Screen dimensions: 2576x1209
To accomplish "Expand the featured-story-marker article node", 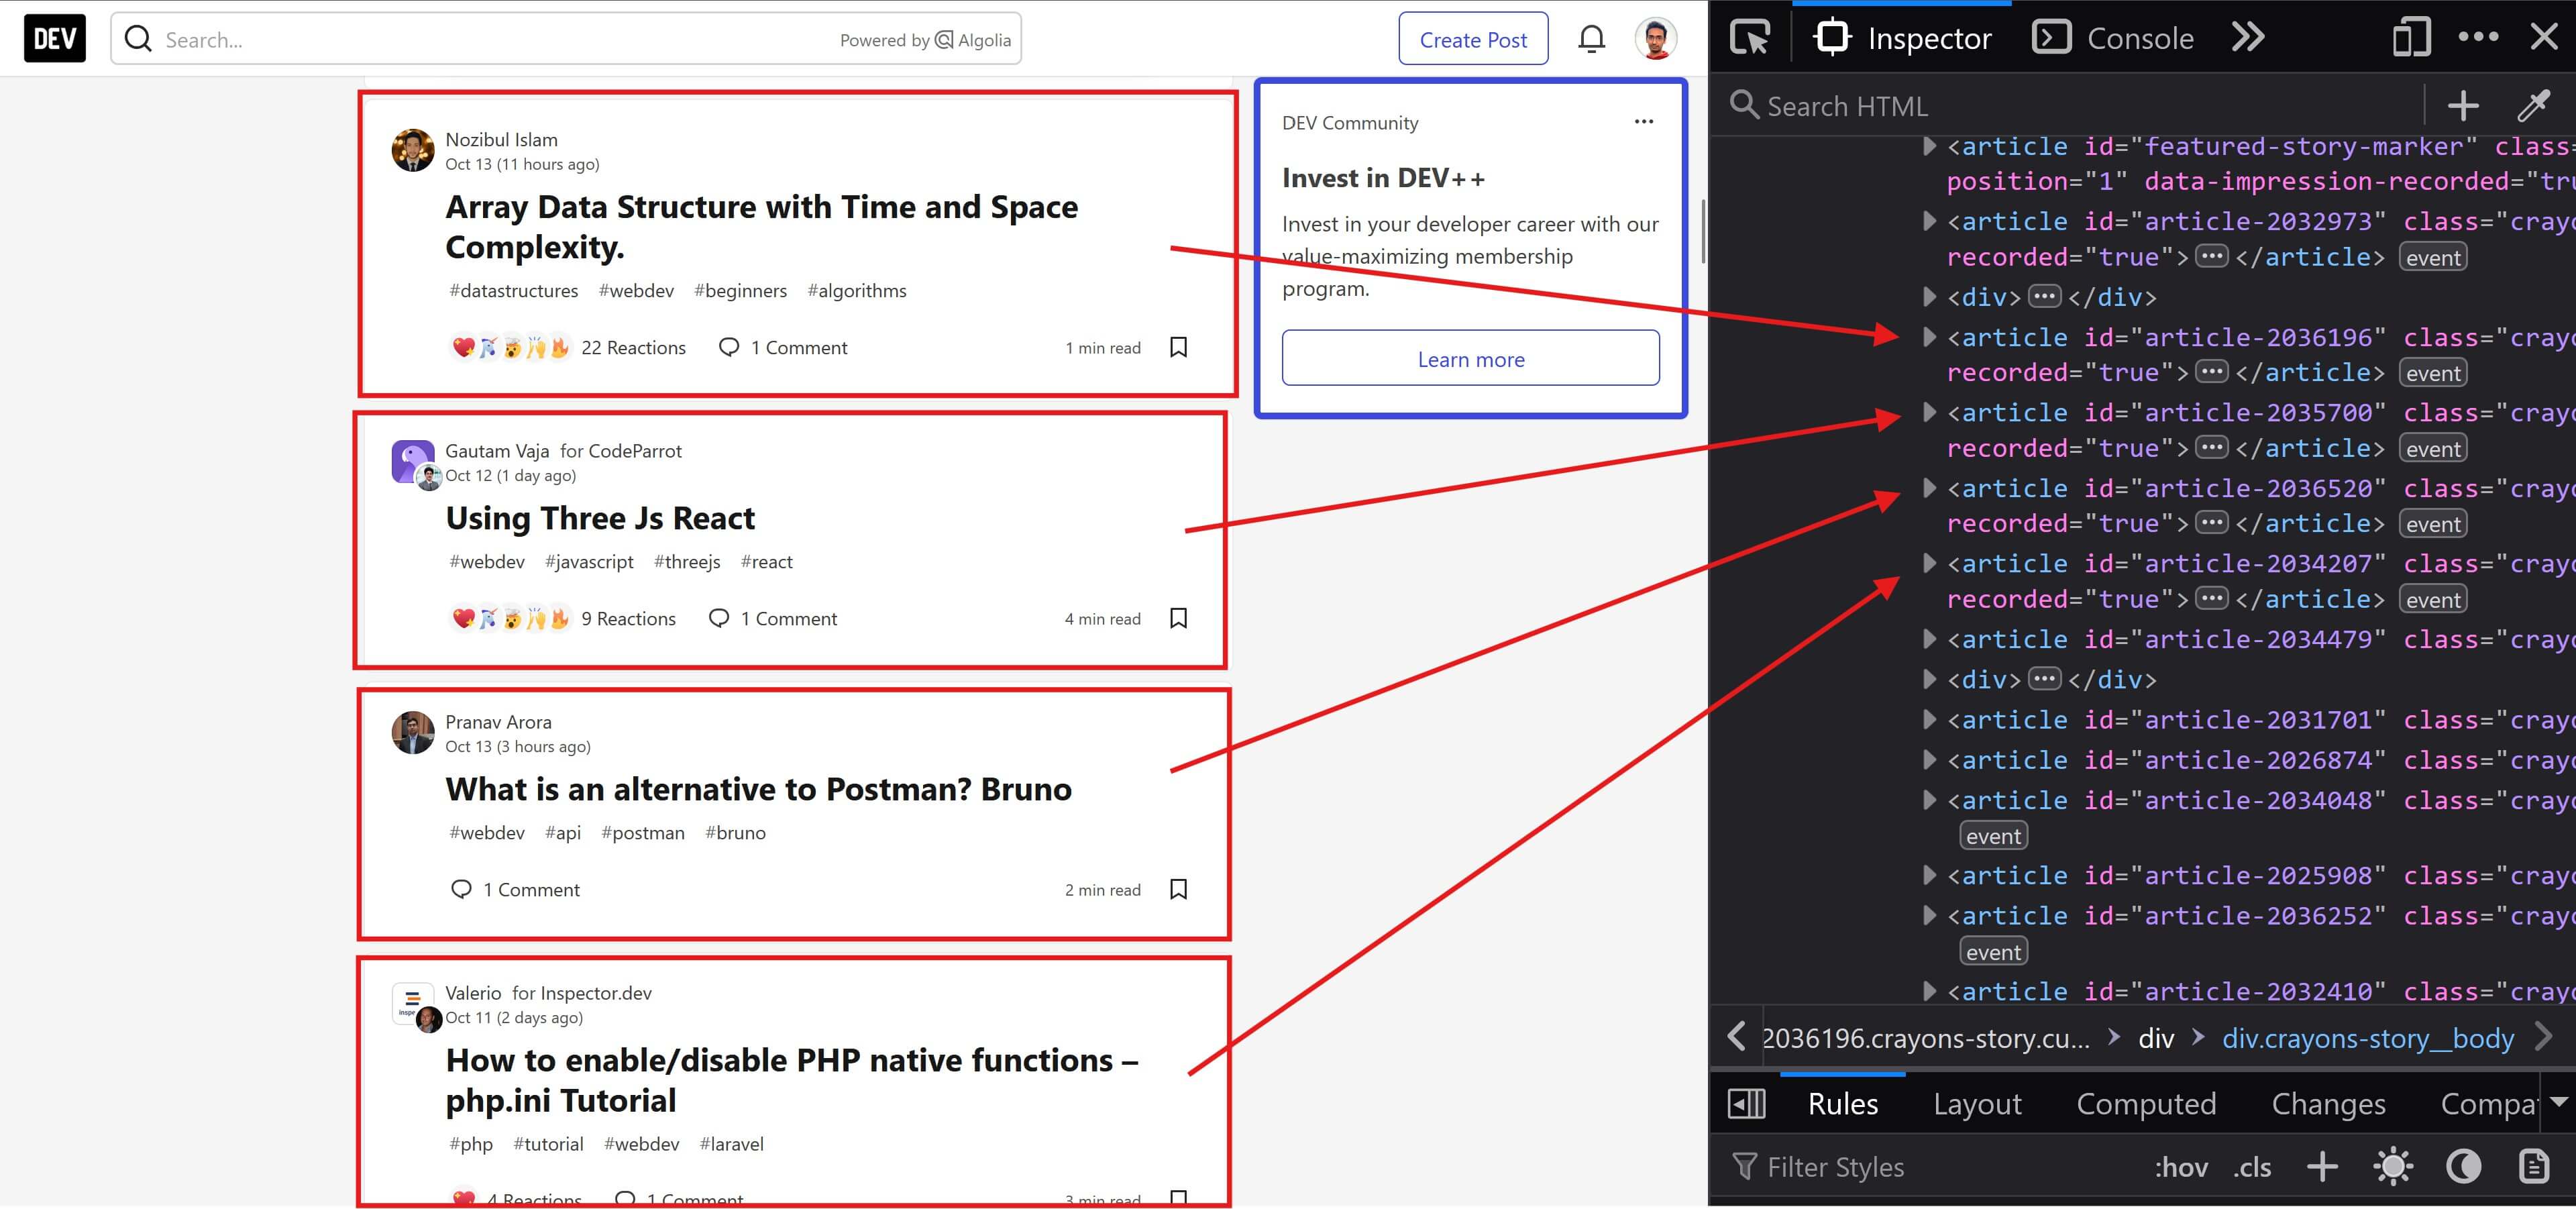I will click(x=1930, y=146).
